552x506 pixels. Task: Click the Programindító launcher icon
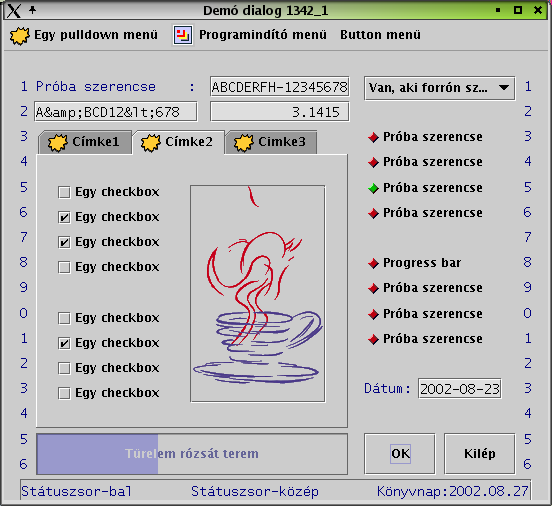182,35
